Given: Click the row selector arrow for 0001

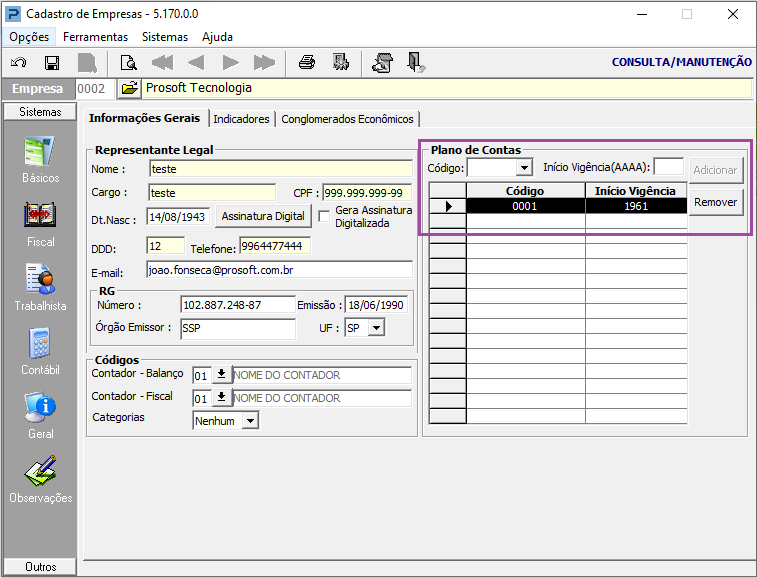Looking at the screenshot, I should [448, 206].
